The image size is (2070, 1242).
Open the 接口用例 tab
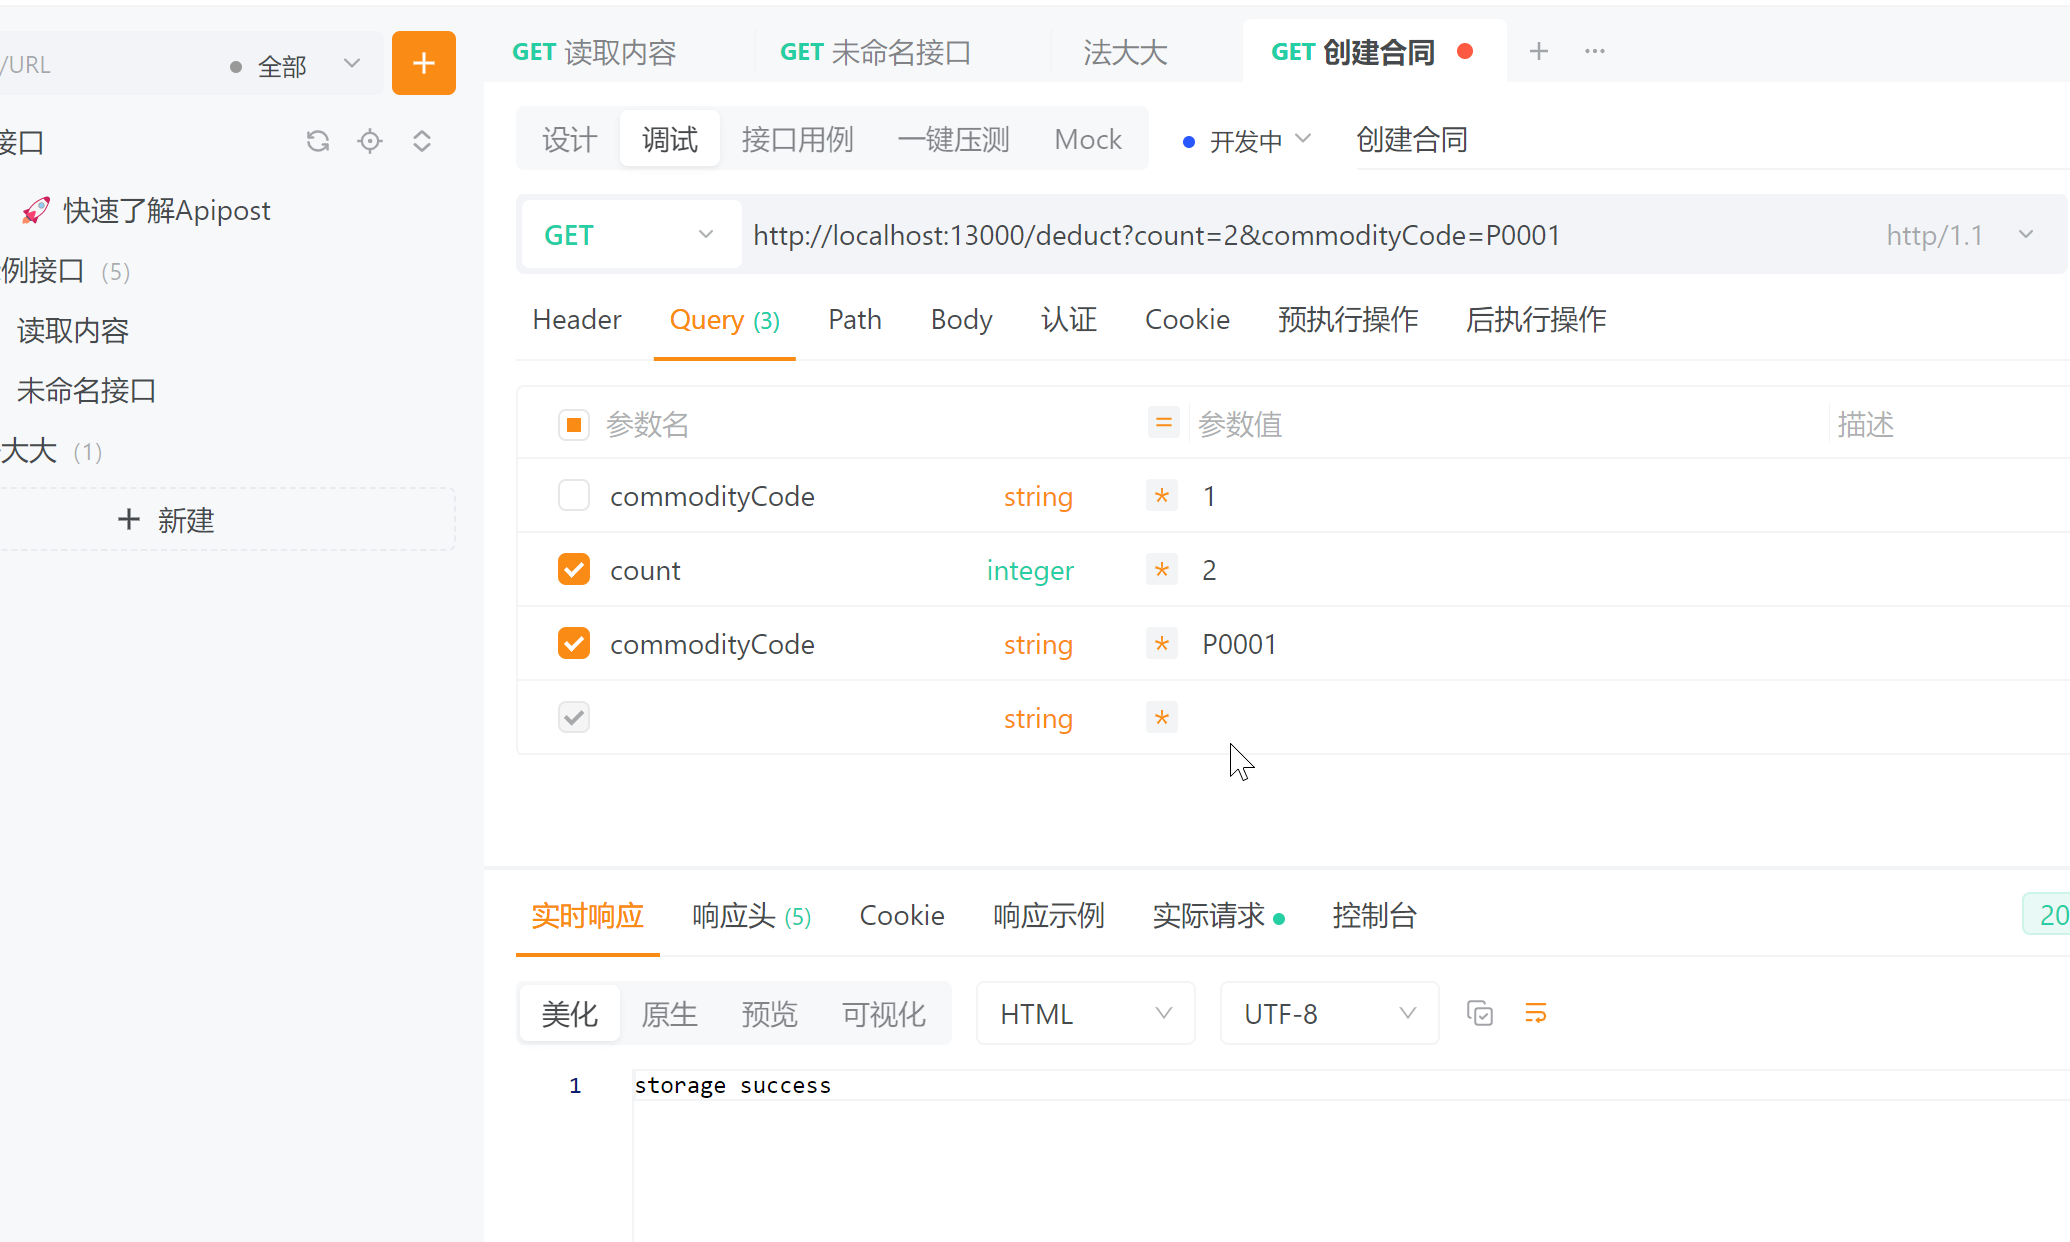(798, 139)
